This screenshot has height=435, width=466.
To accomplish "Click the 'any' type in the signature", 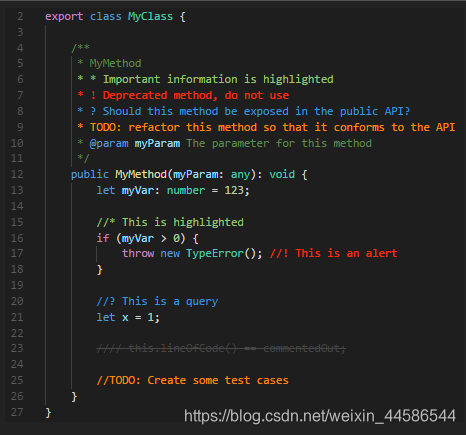I will pos(240,174).
